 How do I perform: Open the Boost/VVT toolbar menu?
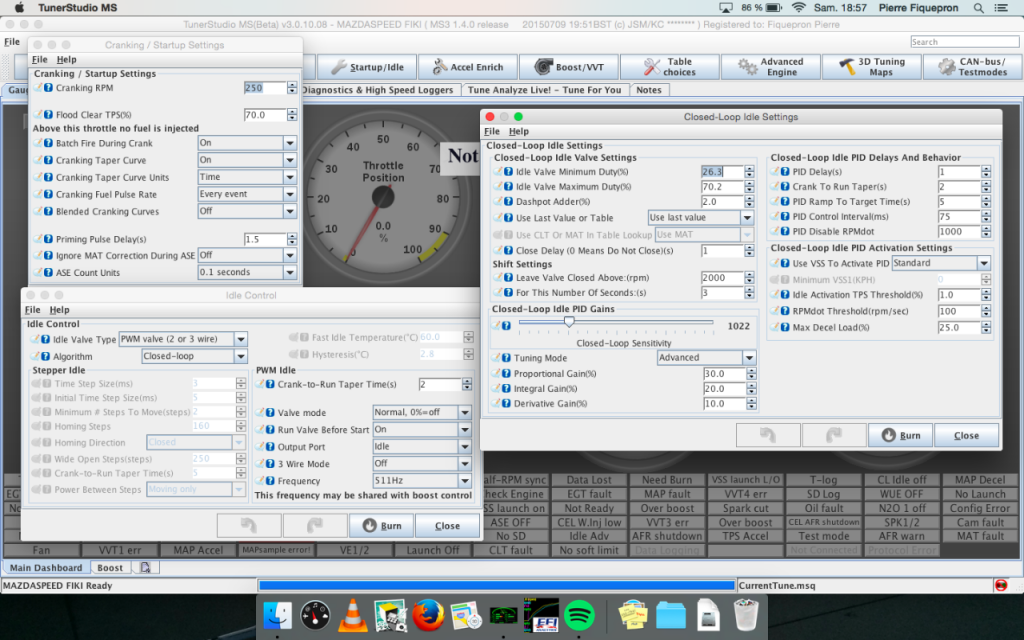click(569, 67)
